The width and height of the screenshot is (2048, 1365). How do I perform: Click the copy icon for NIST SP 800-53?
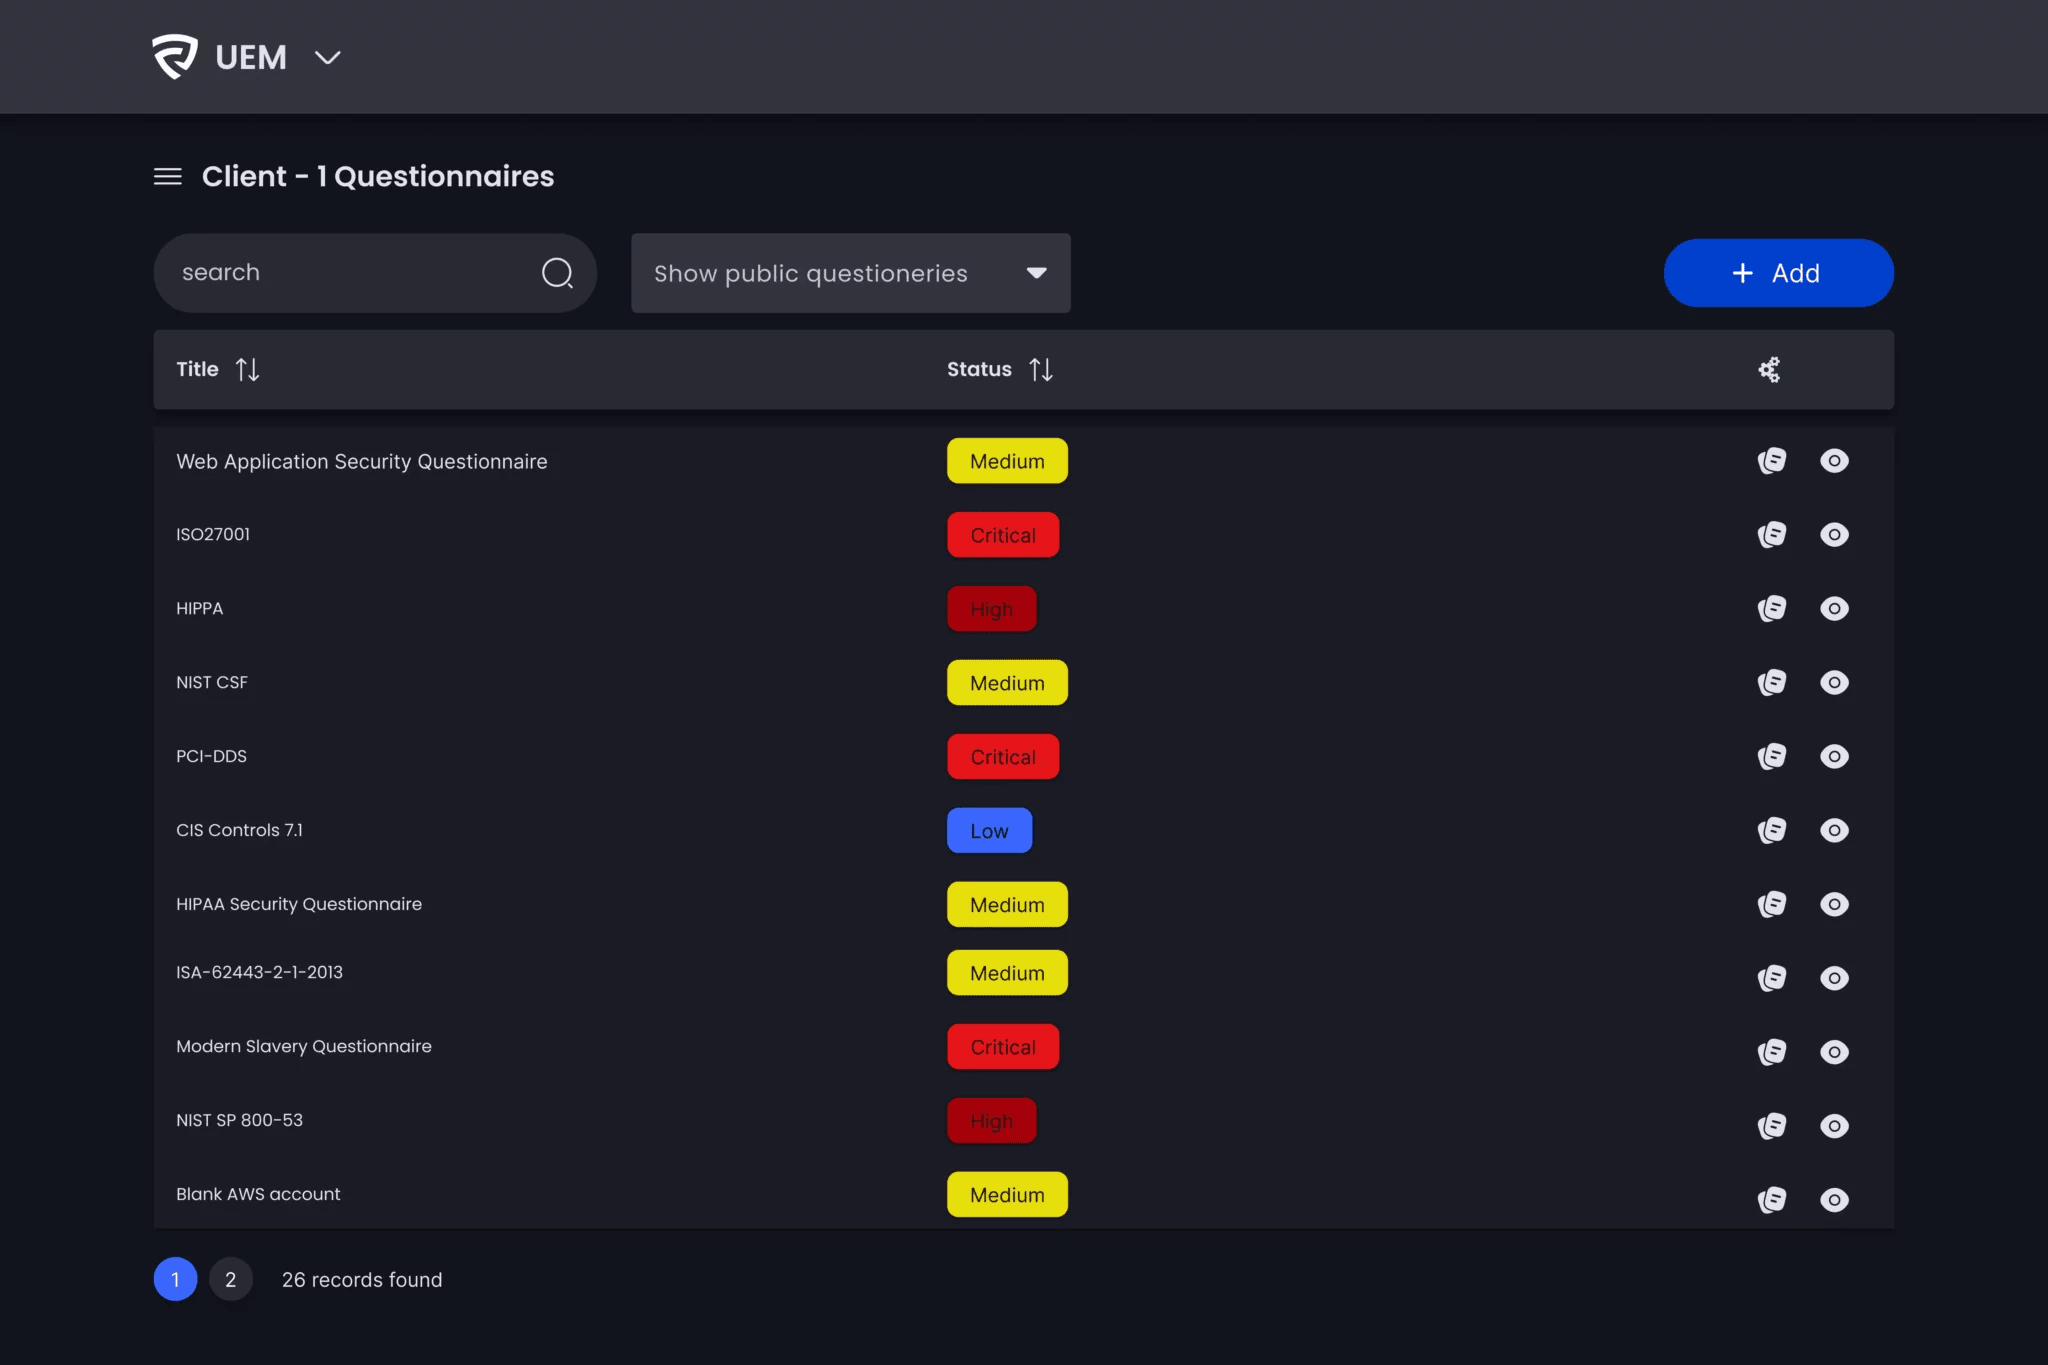1772,1127
